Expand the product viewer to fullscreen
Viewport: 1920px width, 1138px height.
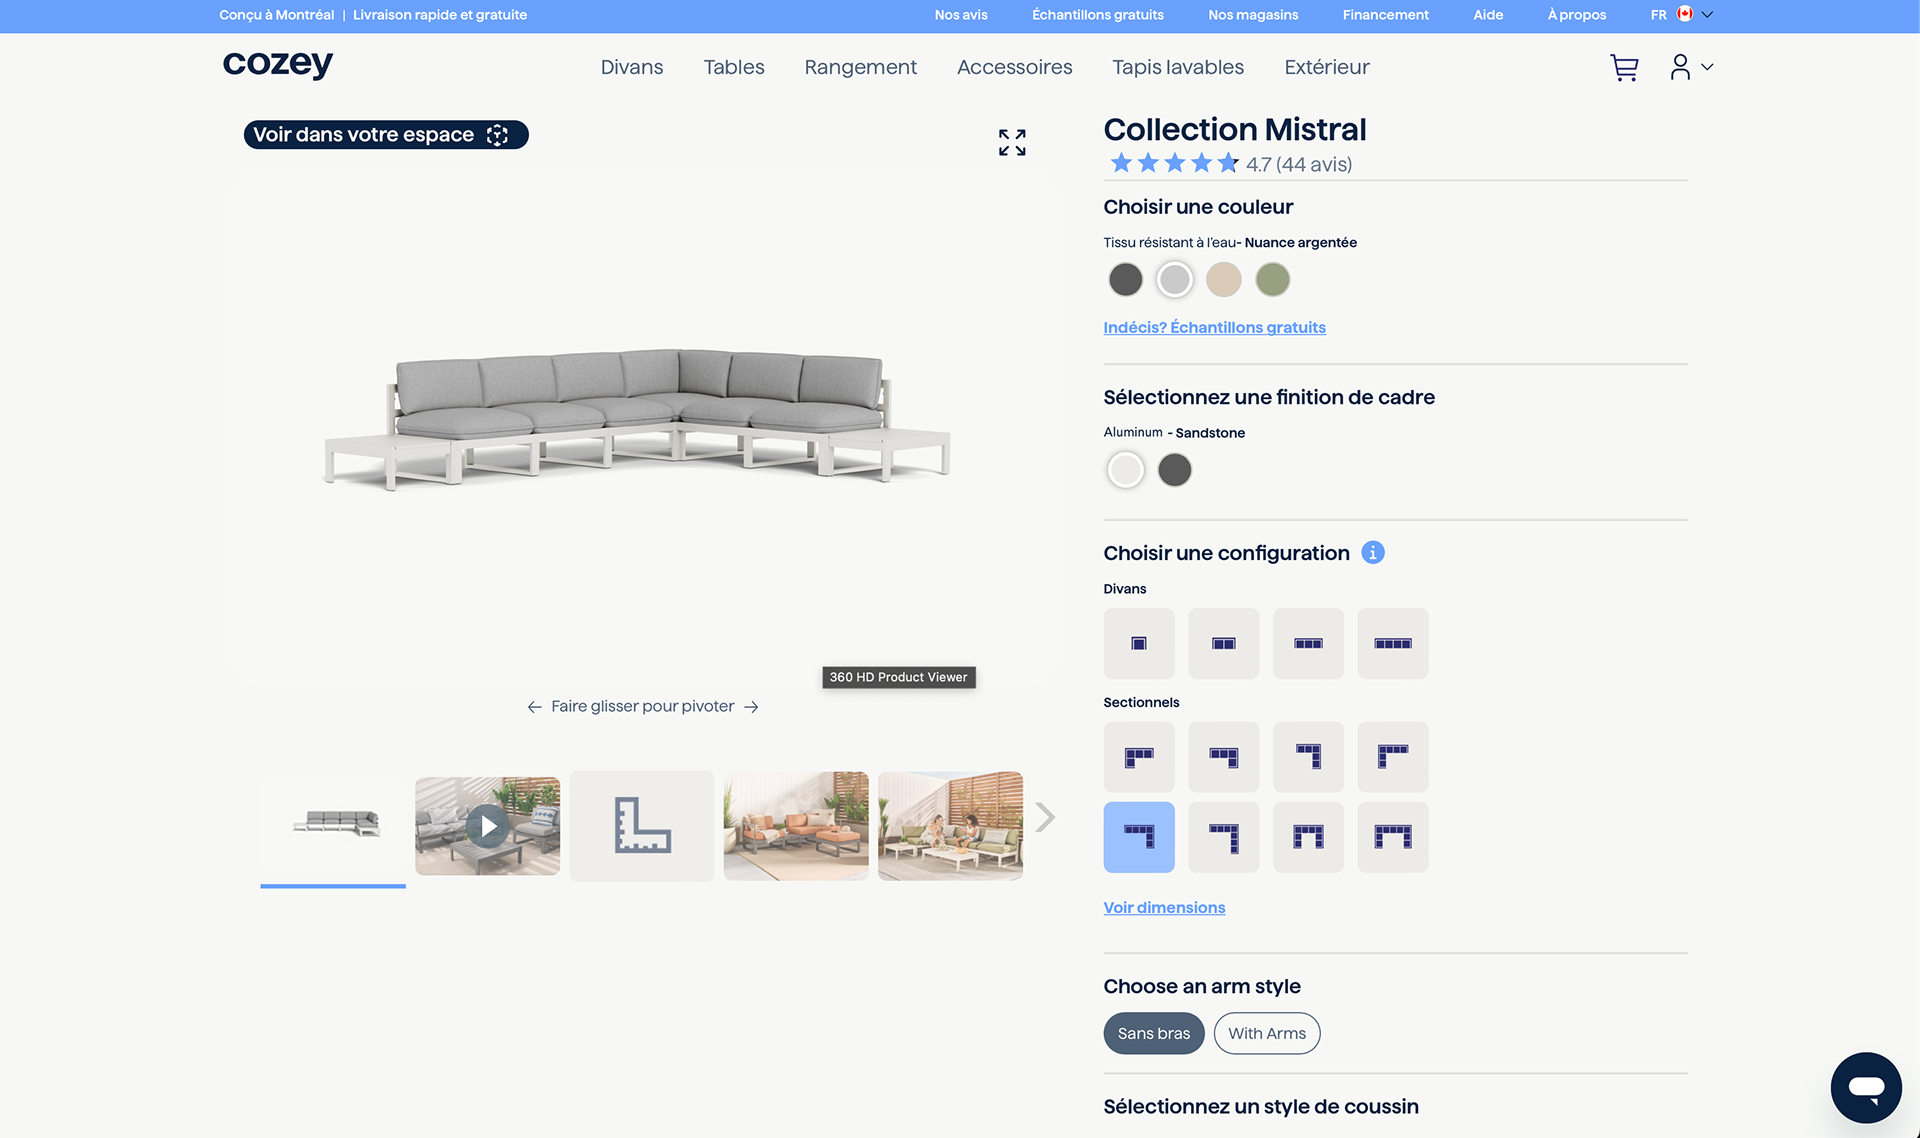coord(1012,142)
